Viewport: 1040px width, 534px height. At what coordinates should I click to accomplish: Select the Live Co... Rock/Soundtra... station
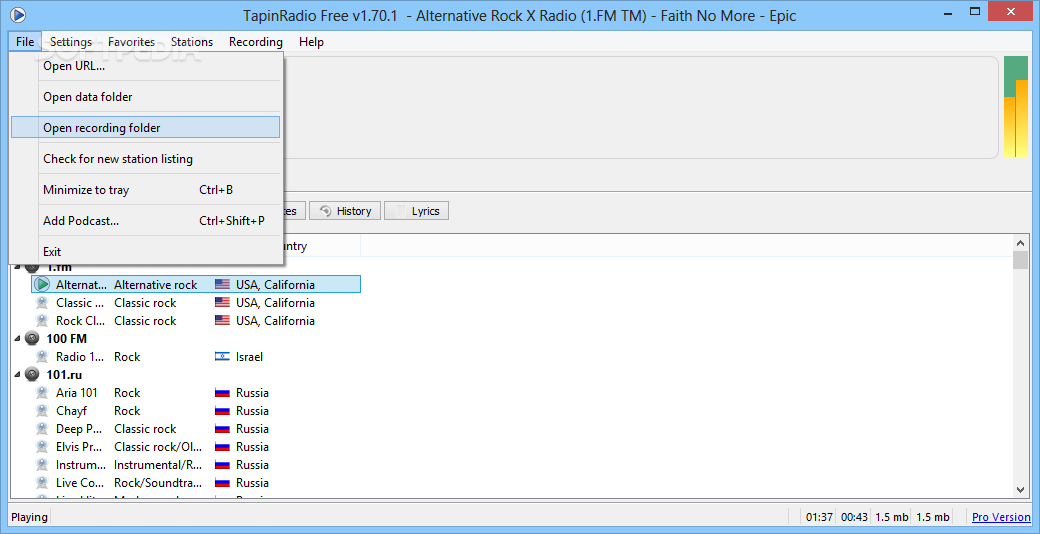pos(196,482)
